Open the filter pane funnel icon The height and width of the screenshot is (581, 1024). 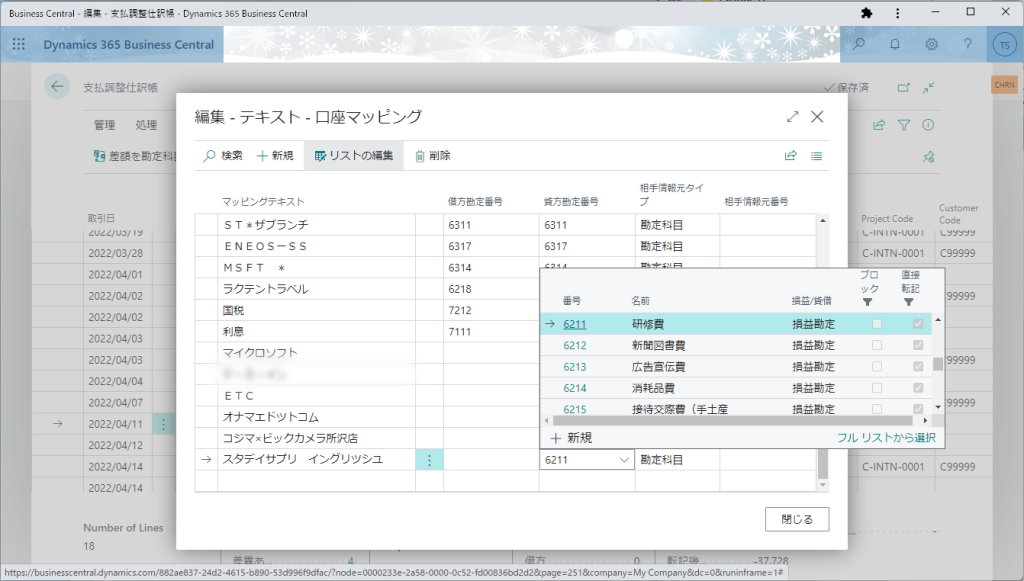904,125
